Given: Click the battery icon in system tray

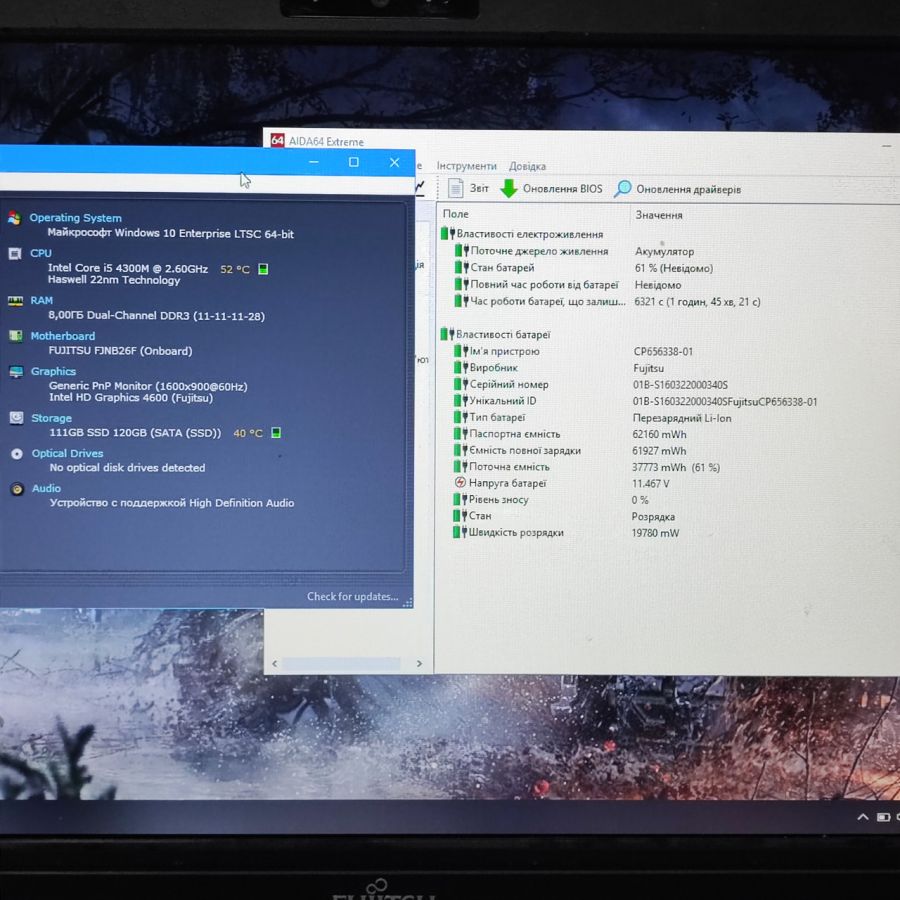Looking at the screenshot, I should click(883, 817).
